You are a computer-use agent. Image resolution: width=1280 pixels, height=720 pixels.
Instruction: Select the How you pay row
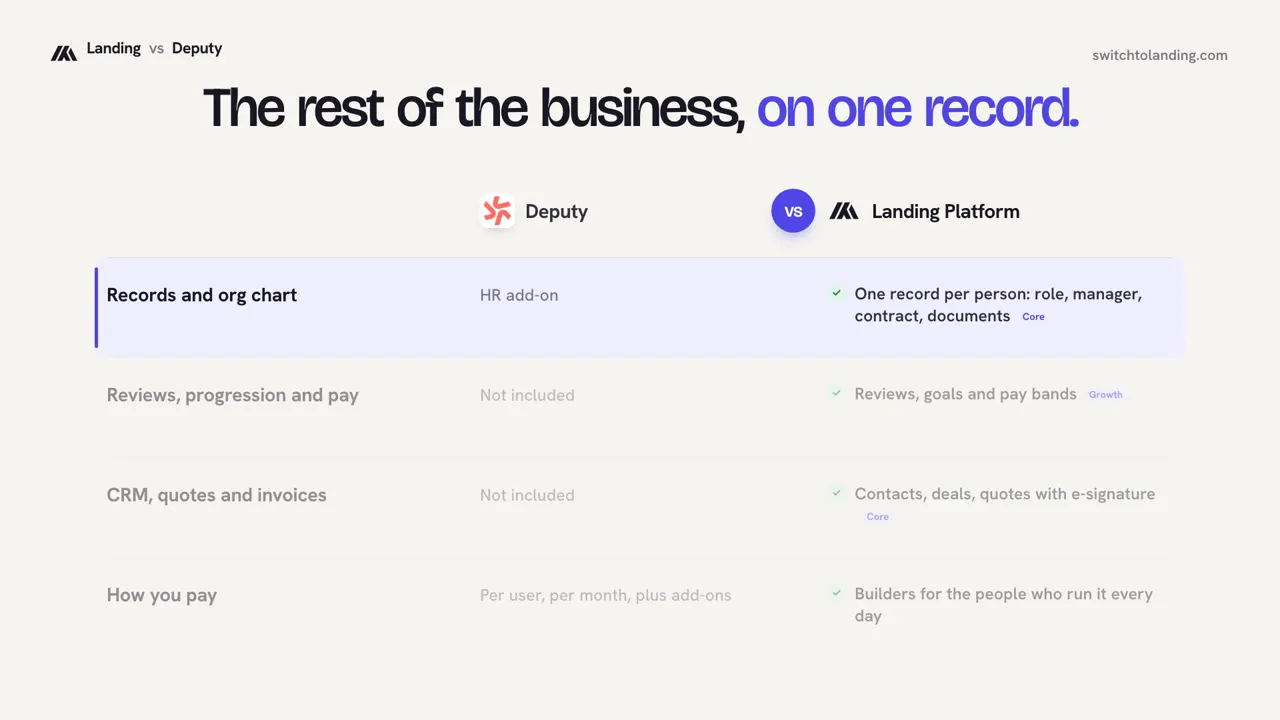[640, 607]
